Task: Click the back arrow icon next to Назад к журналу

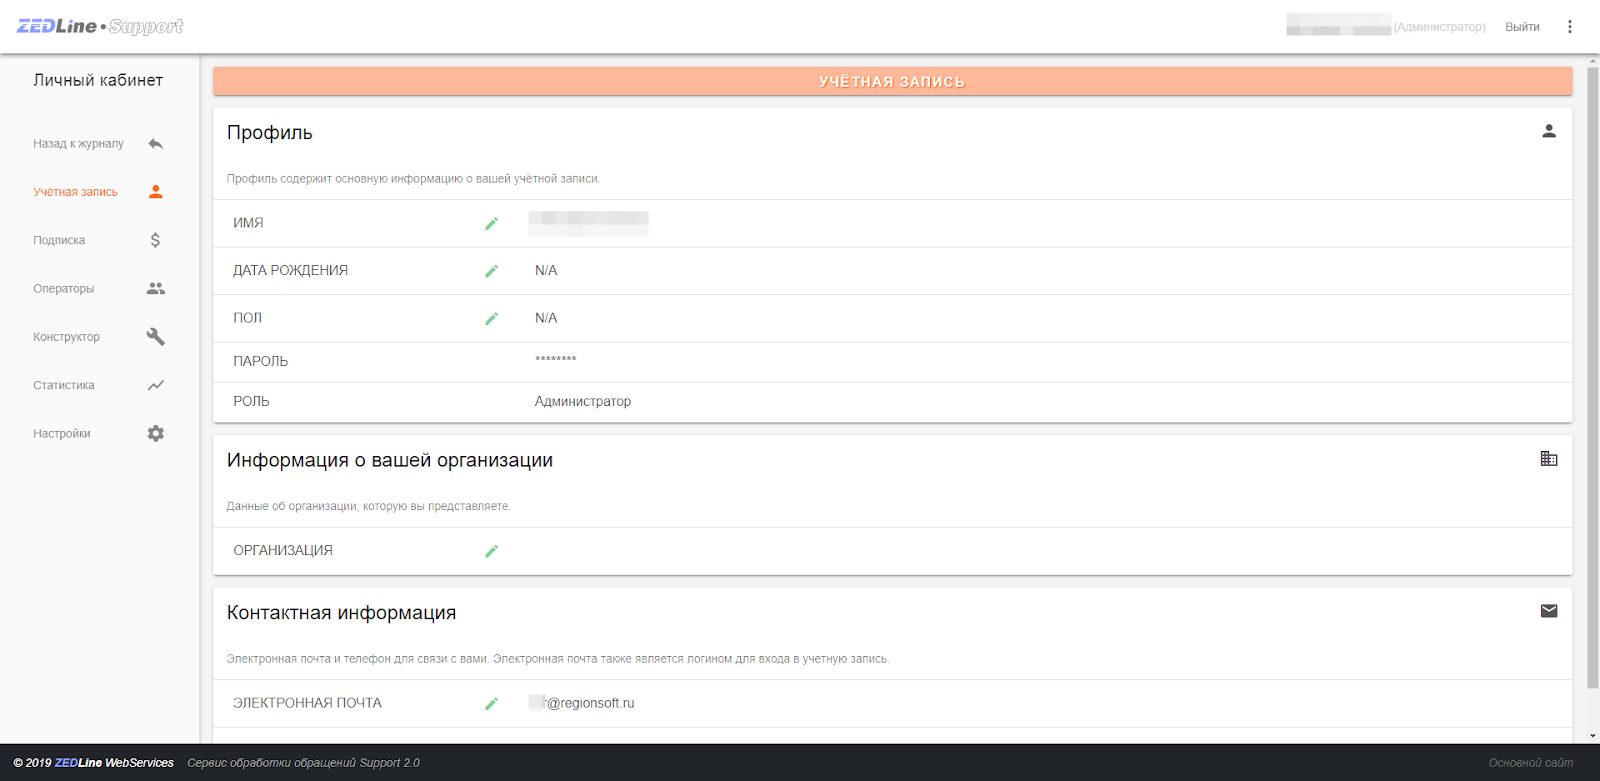Action: [x=155, y=144]
